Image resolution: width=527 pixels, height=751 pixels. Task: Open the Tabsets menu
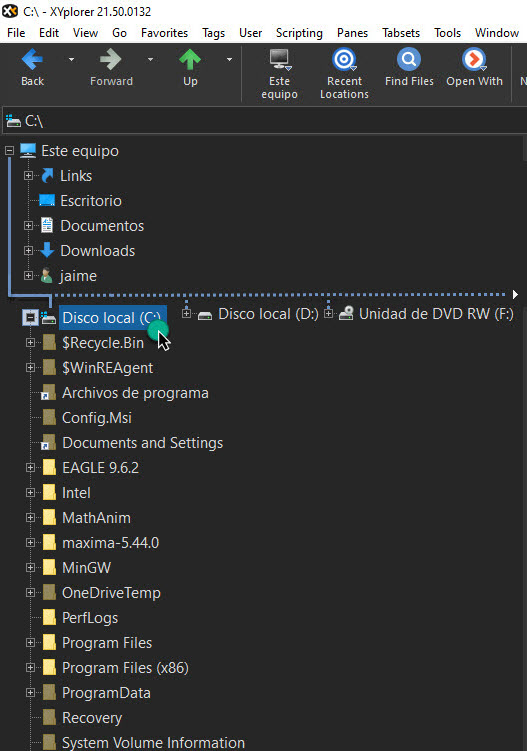tap(401, 33)
